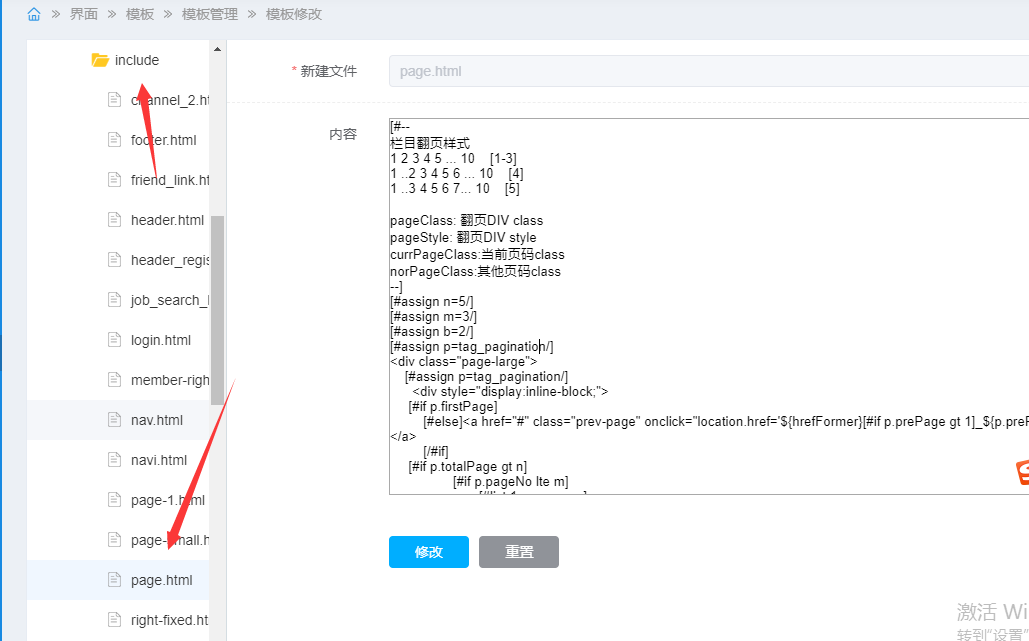This screenshot has width=1029, height=641.
Task: Open right-fixed template file
Action: click(170, 620)
